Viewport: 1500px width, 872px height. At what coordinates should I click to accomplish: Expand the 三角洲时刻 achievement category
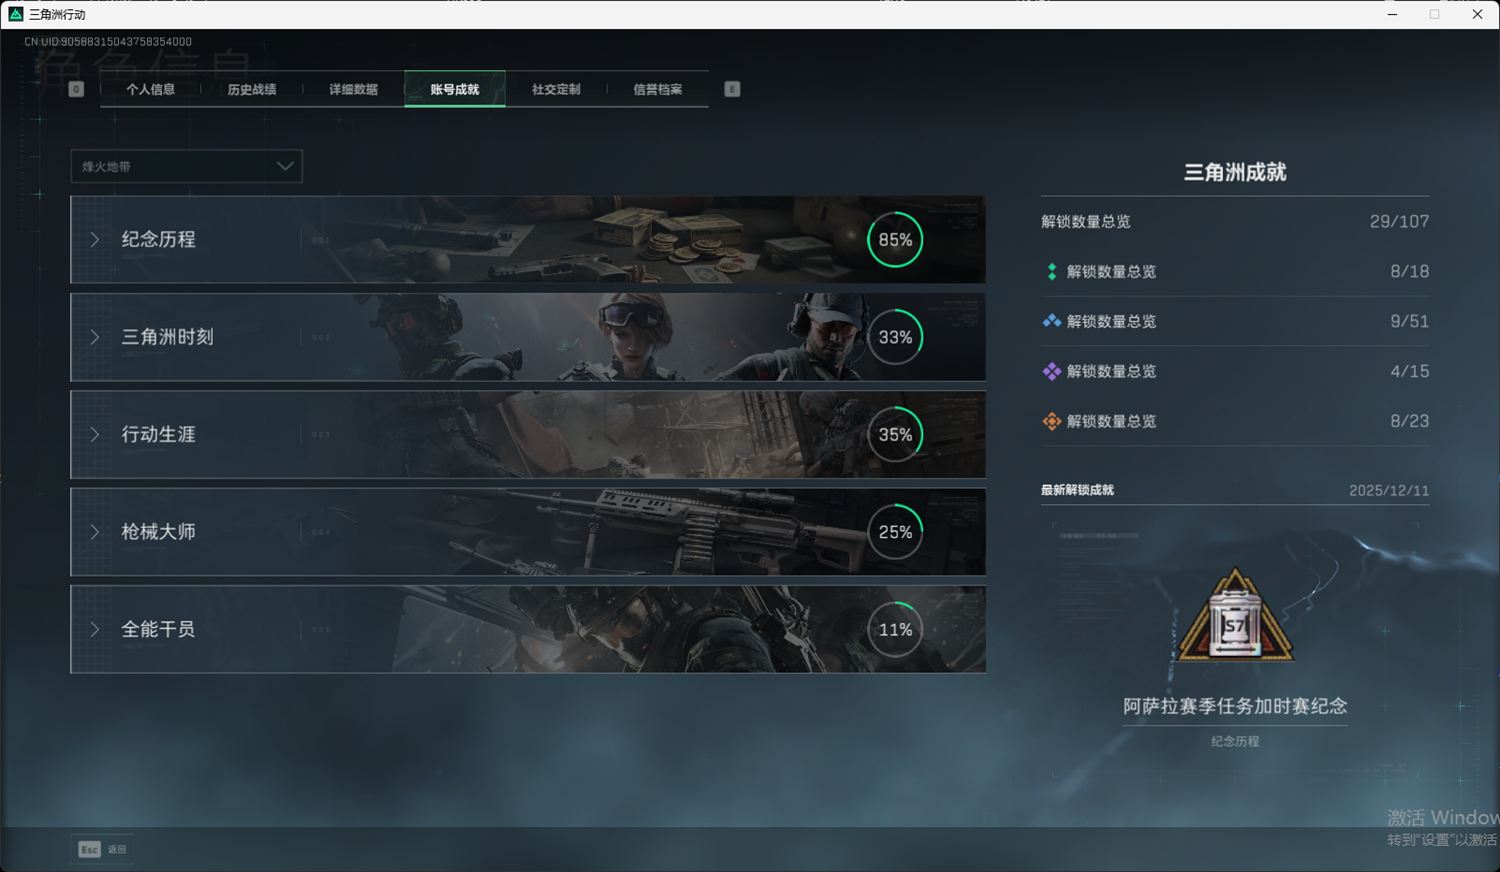pos(167,337)
